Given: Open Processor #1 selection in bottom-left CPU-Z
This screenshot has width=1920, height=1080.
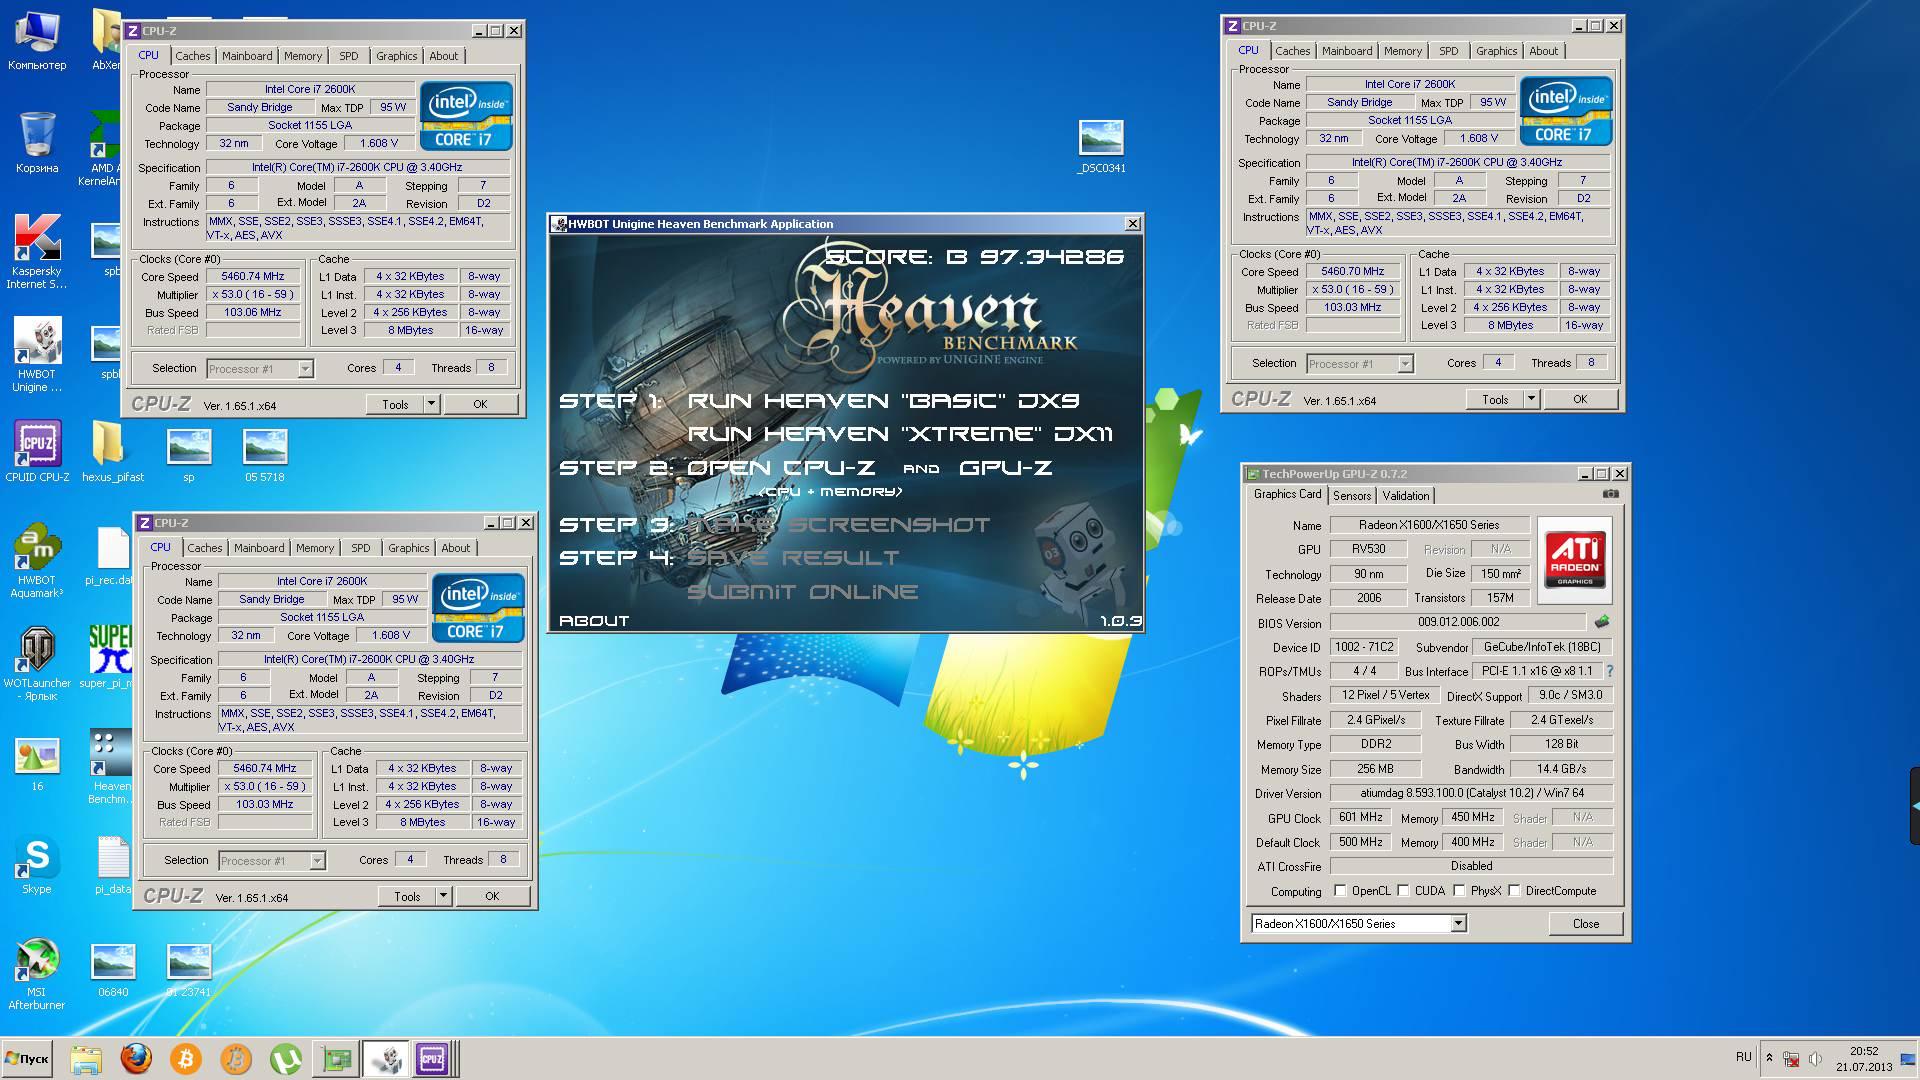Looking at the screenshot, I should (x=272, y=861).
